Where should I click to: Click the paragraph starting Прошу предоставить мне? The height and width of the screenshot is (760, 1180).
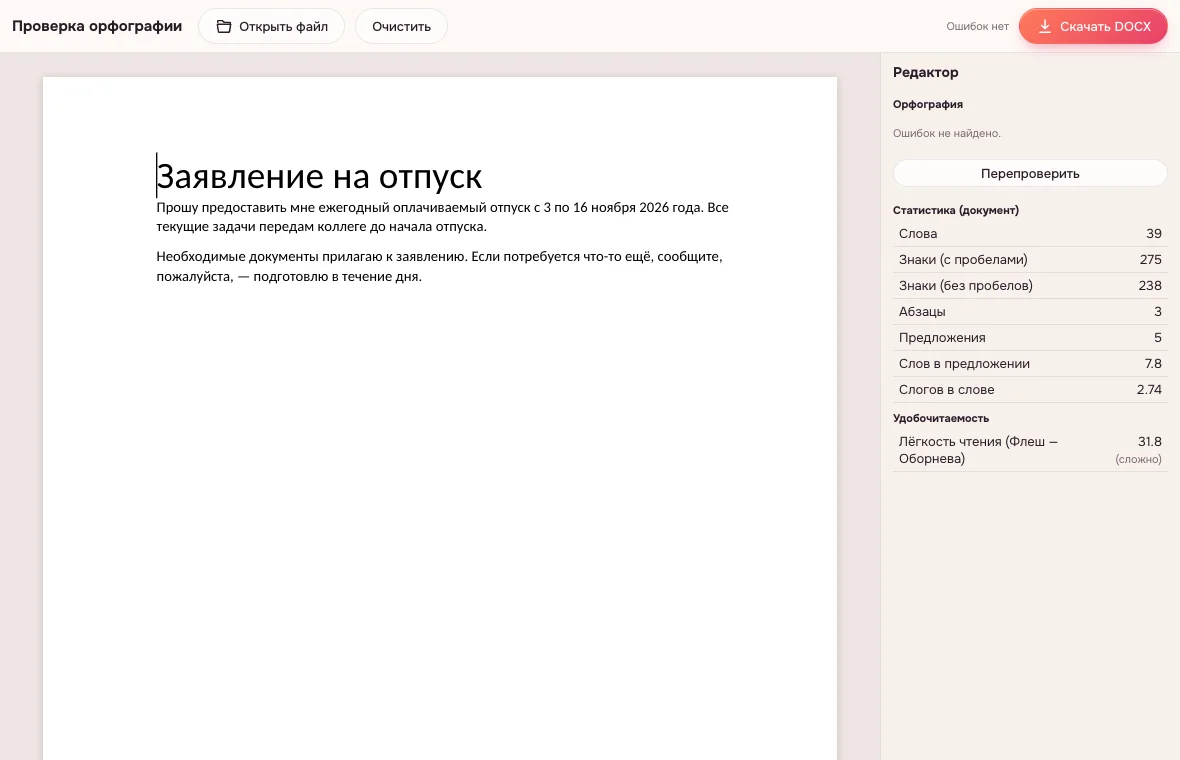442,217
